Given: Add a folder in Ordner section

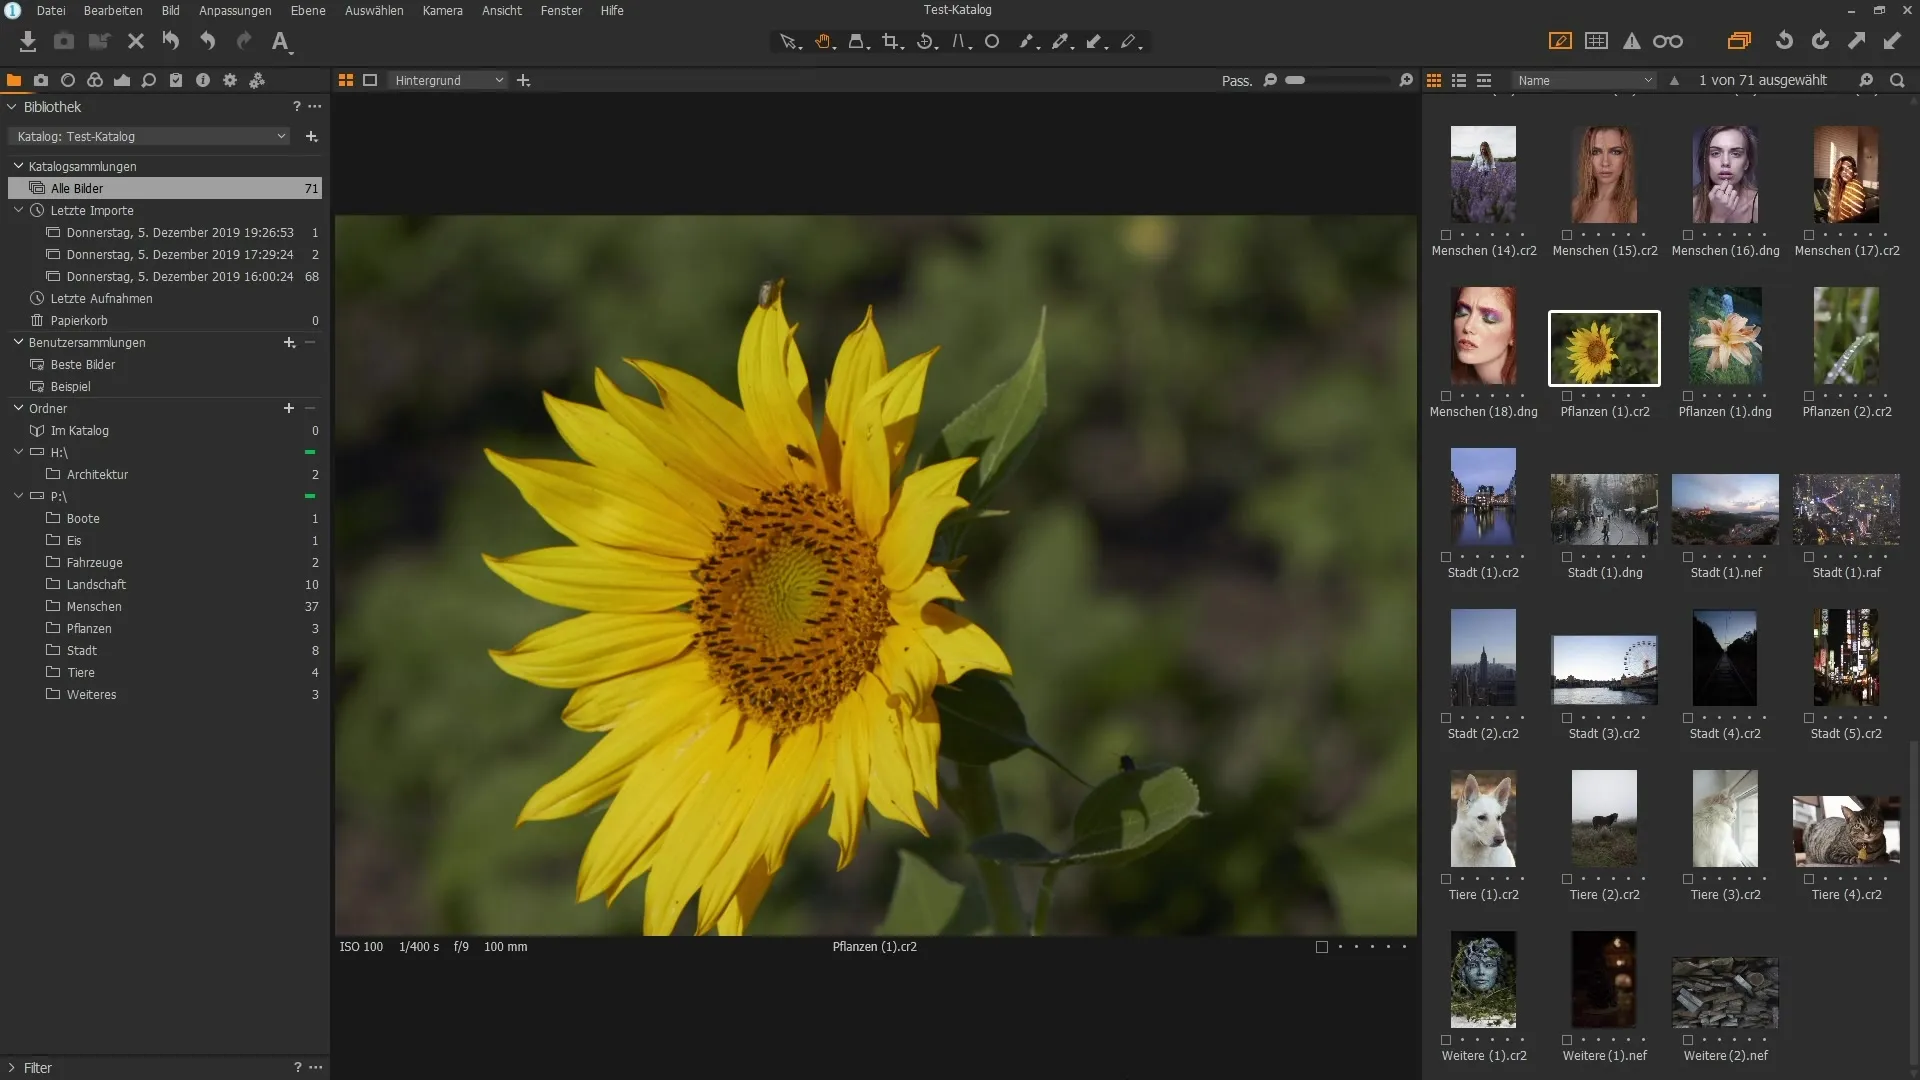Looking at the screenshot, I should (x=289, y=408).
